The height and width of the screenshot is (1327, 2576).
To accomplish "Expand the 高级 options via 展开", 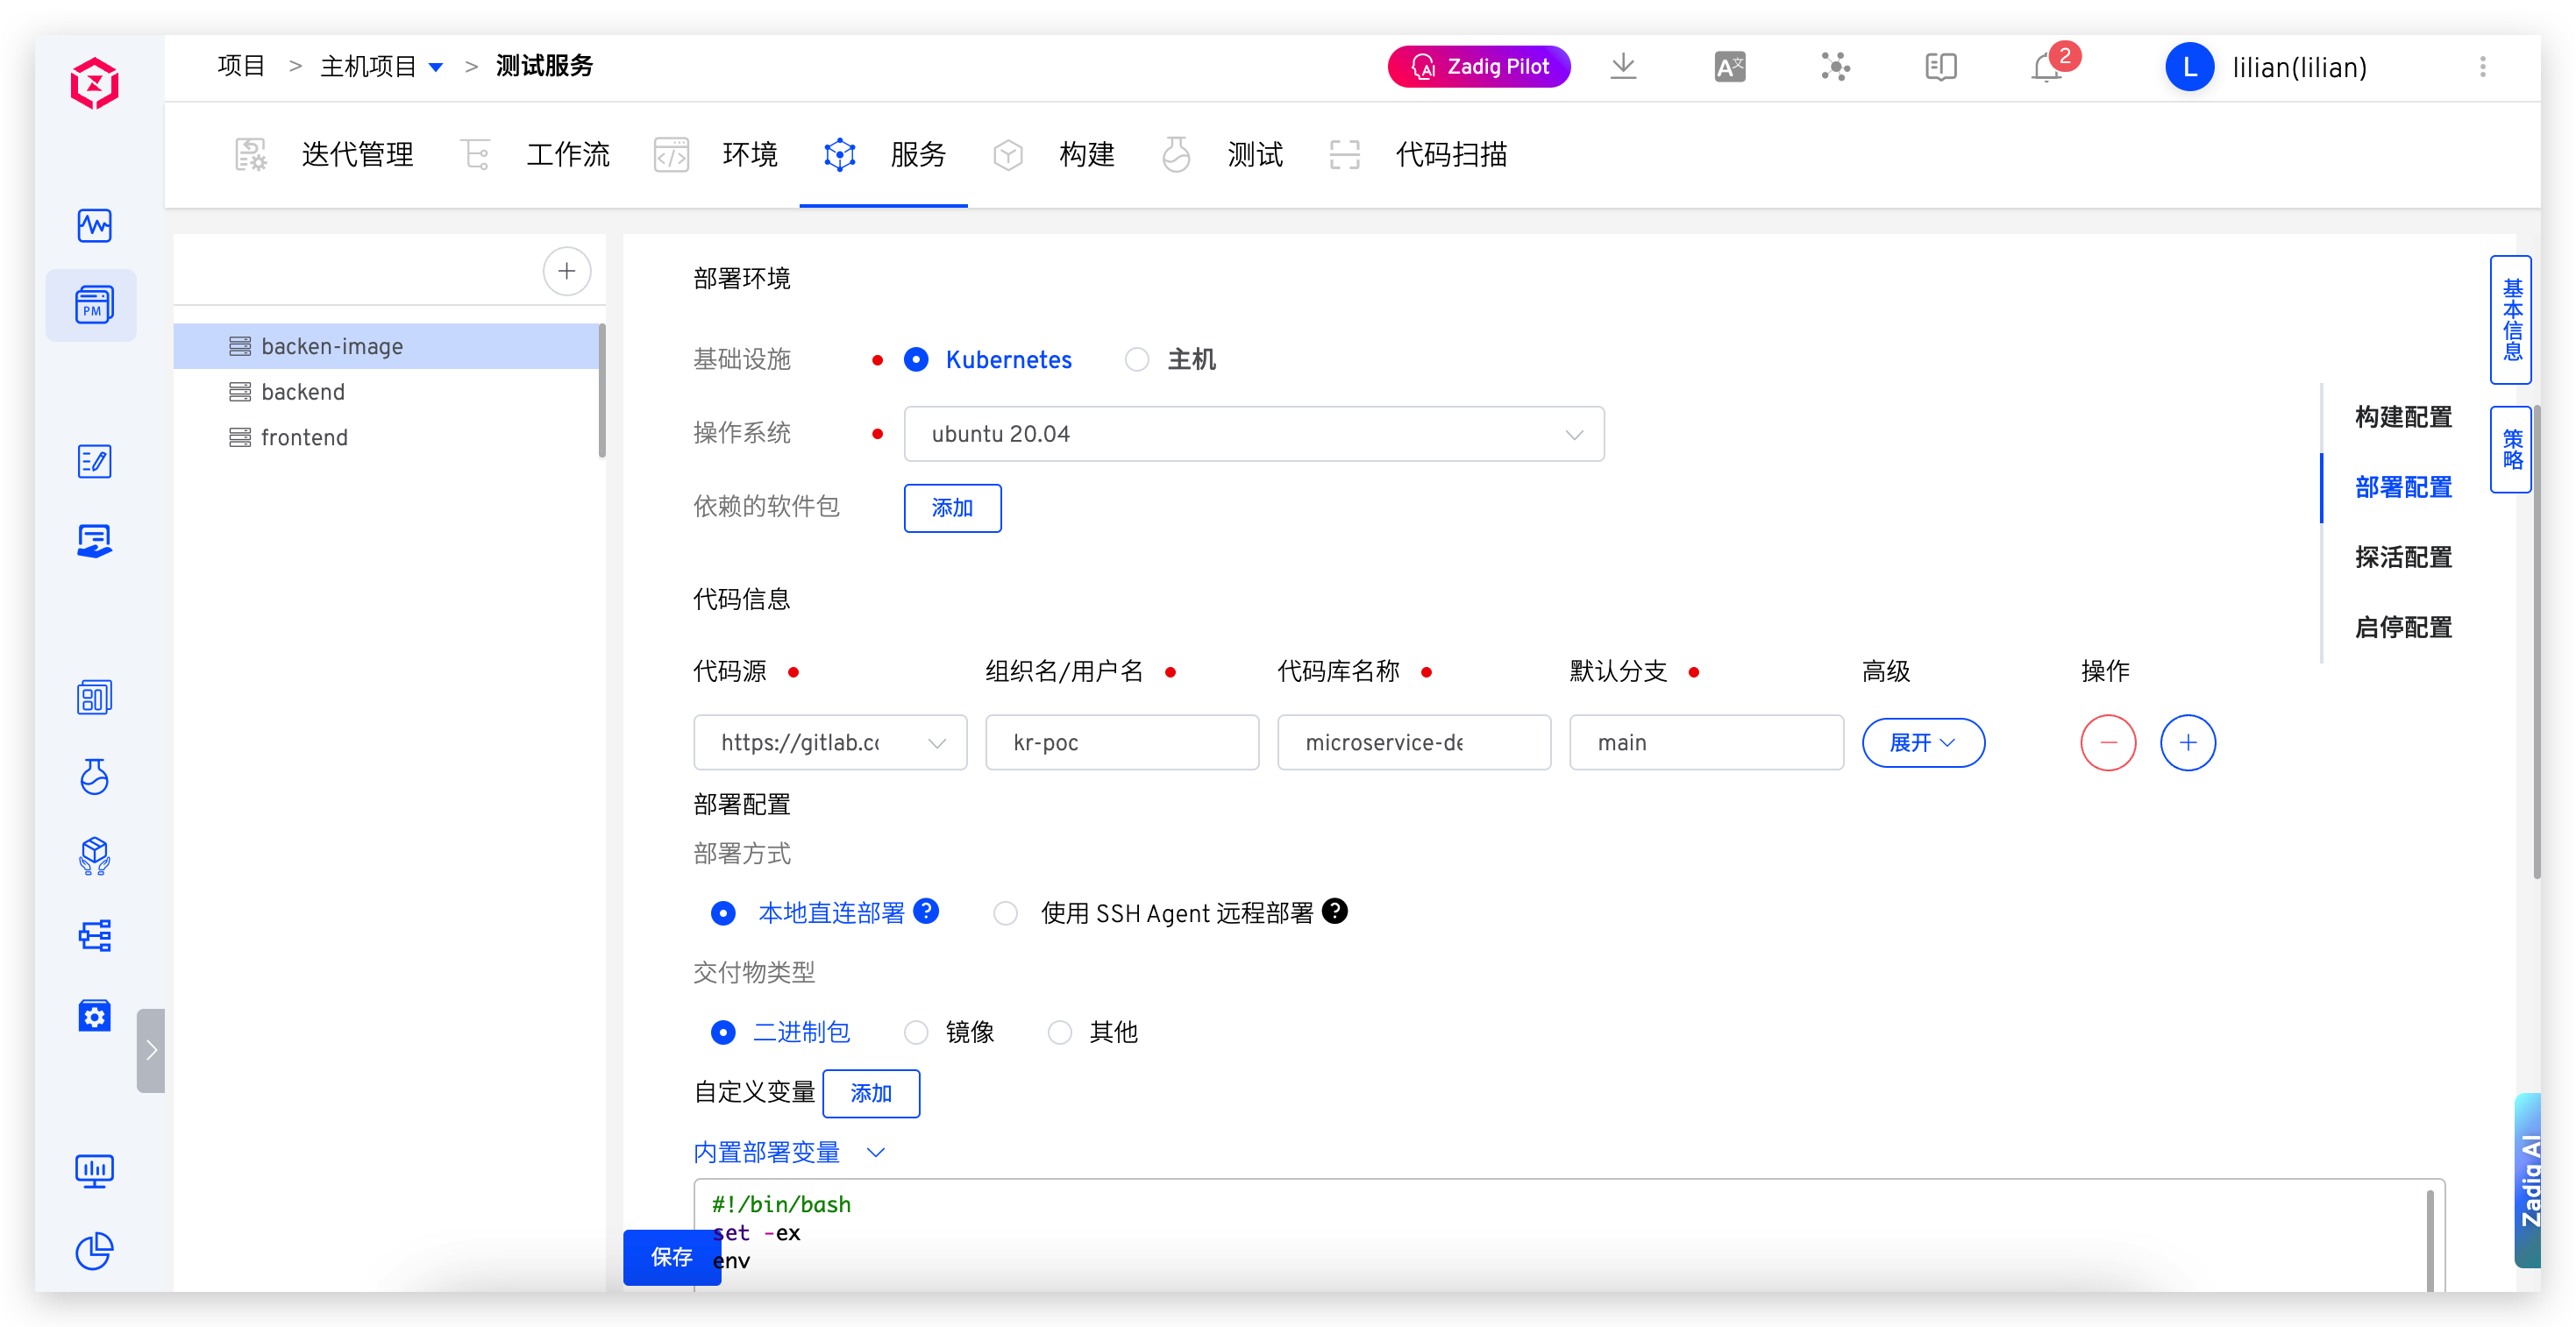I will point(1922,742).
